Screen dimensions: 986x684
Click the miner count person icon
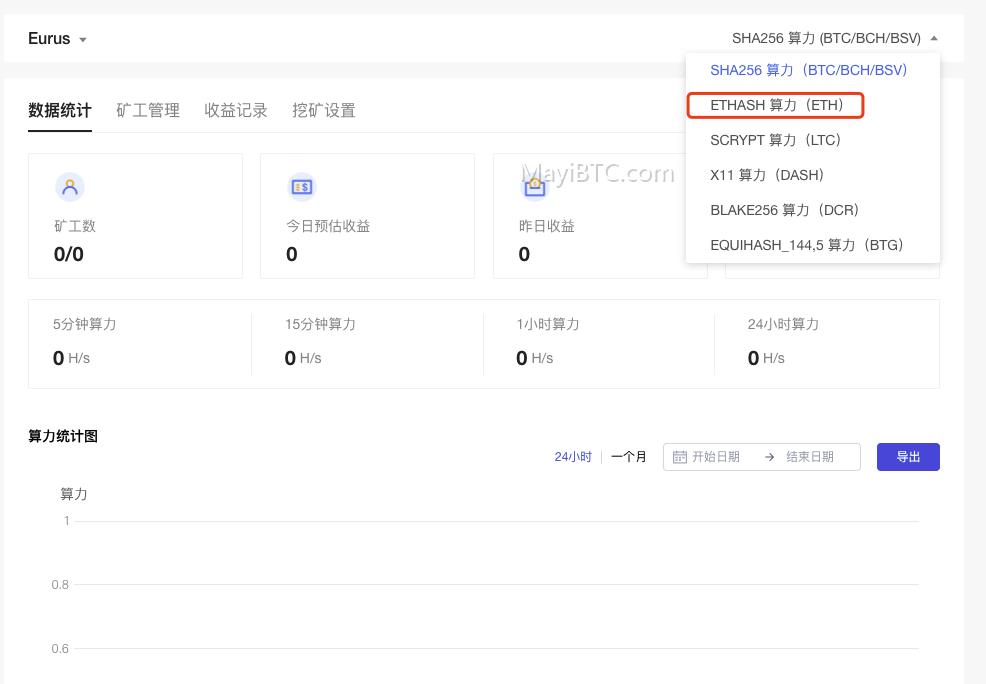pyautogui.click(x=70, y=187)
